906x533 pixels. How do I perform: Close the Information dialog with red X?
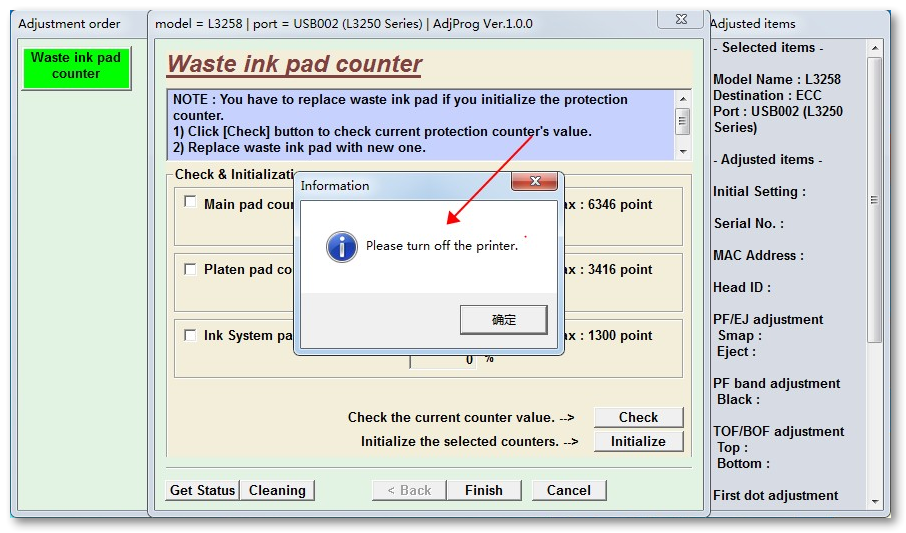coord(534,182)
